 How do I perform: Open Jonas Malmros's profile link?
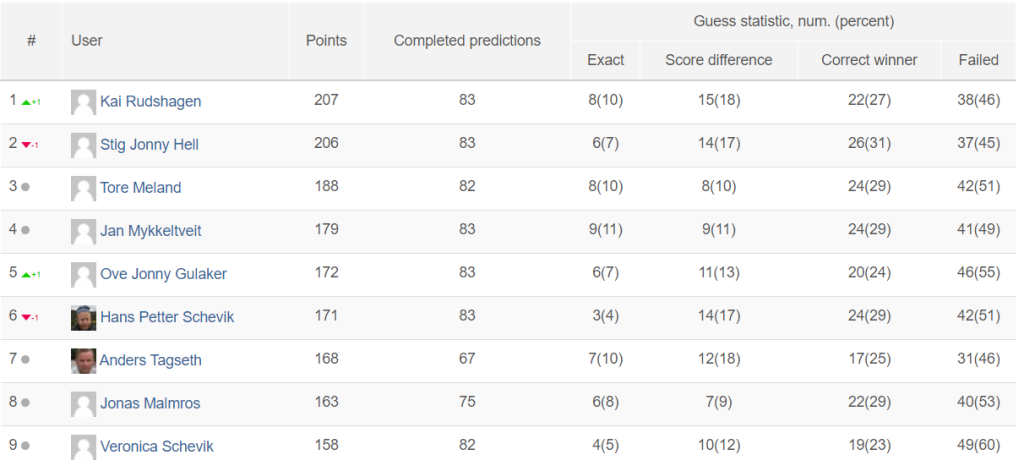coord(150,403)
